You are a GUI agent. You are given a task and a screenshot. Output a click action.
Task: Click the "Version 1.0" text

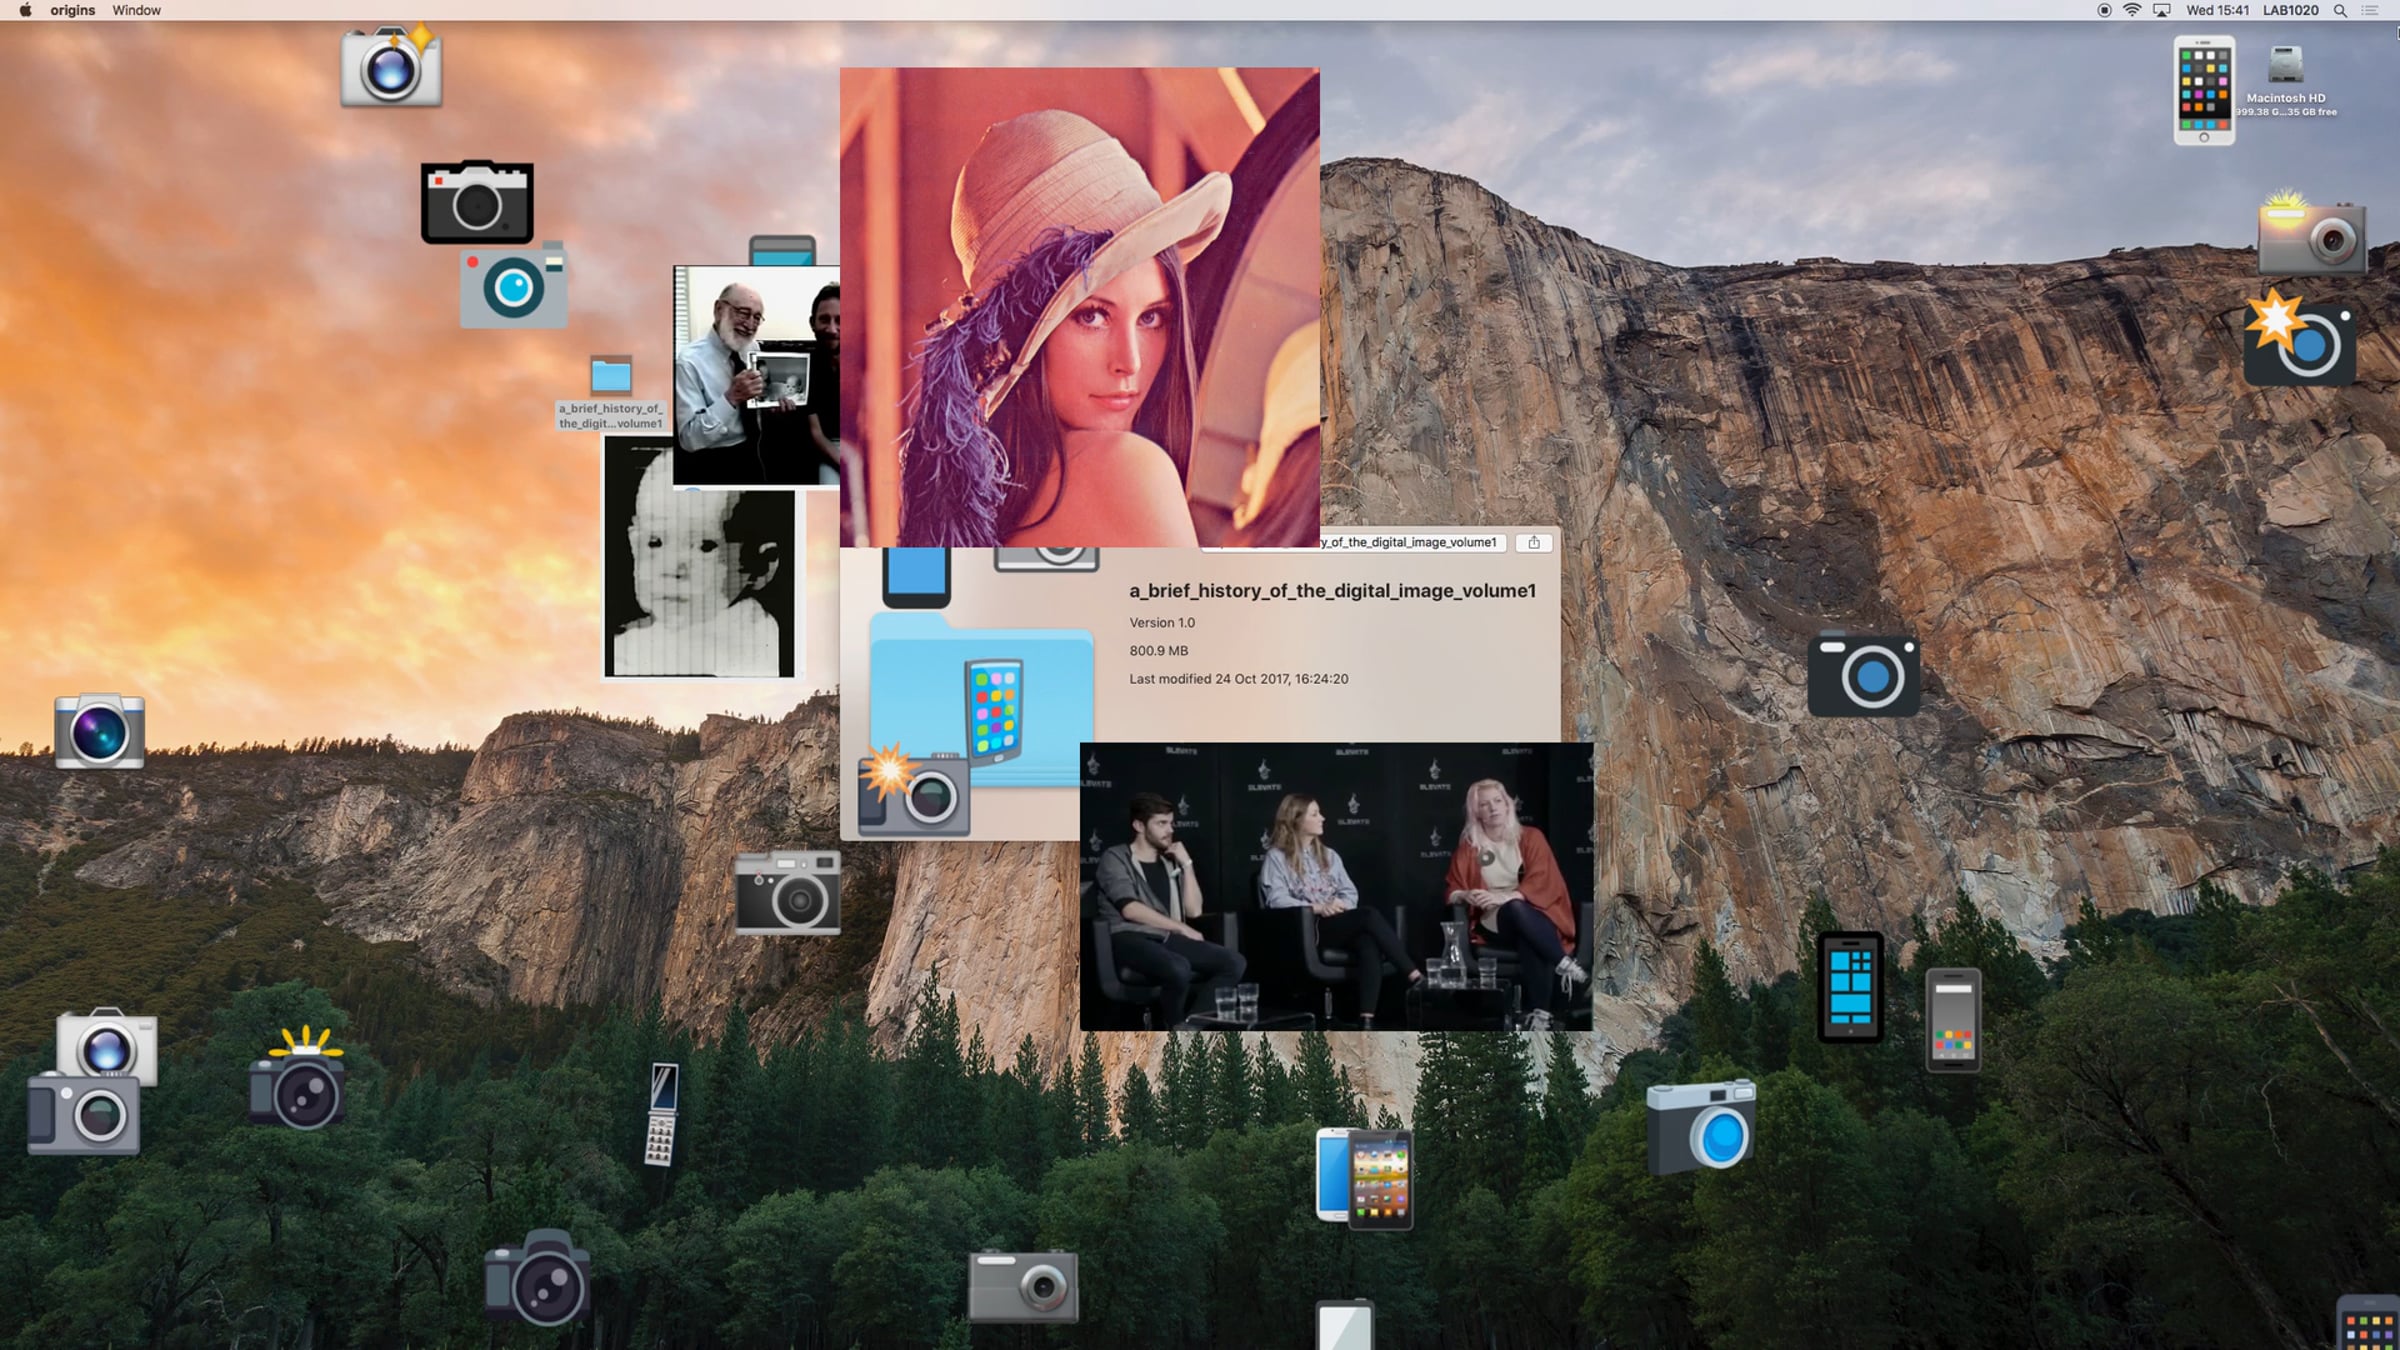pos(1162,622)
